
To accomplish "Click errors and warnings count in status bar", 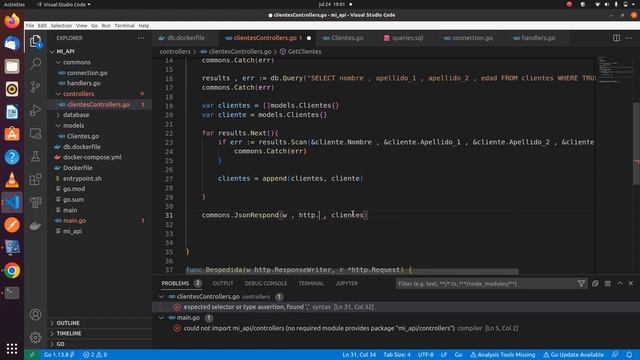I will click(95, 355).
